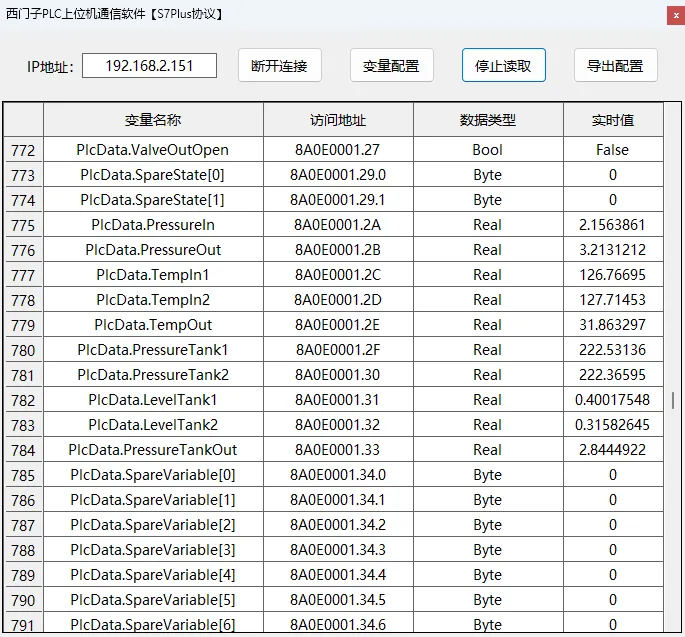Click value cell 222.36595
Screen dimensions: 685x637
pos(613,375)
